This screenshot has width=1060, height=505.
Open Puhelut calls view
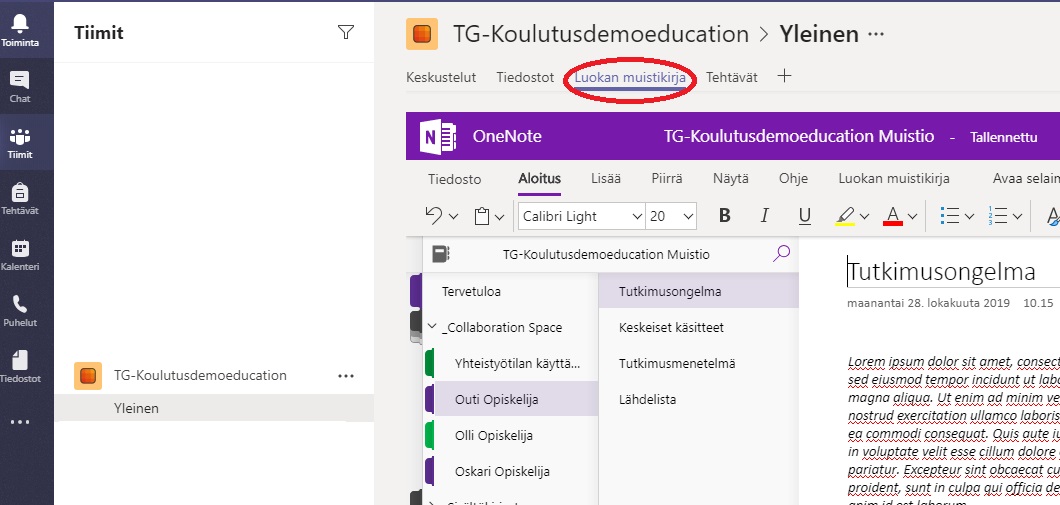pos(20,311)
